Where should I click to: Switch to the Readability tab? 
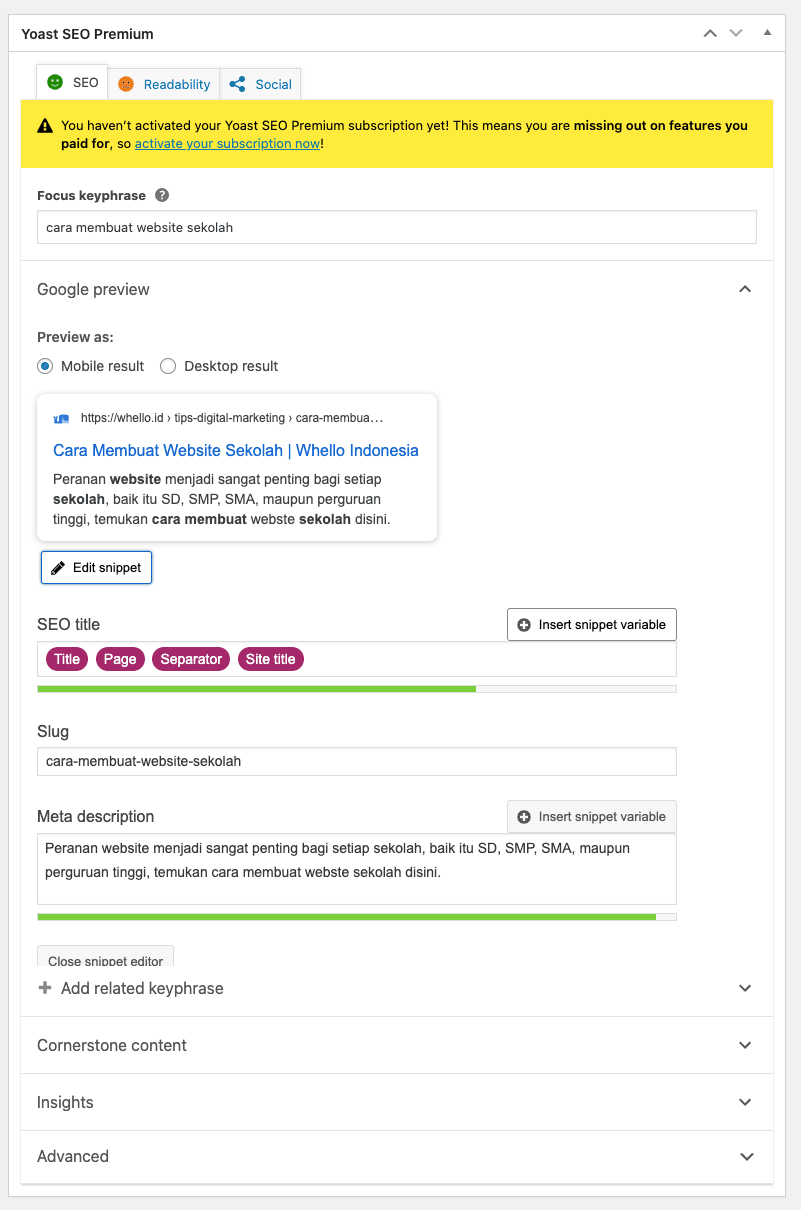coord(165,84)
